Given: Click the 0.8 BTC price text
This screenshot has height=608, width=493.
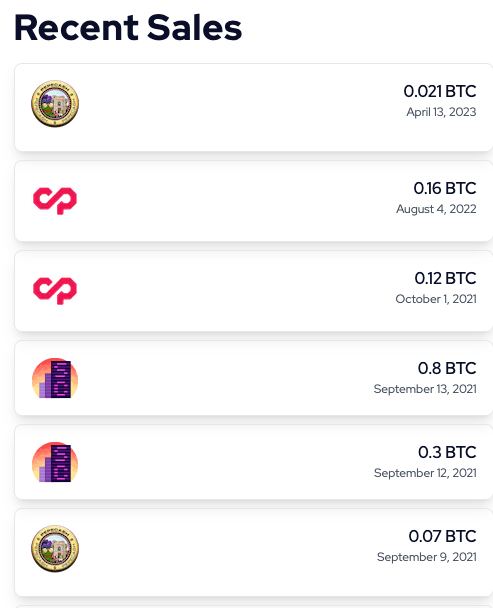Looking at the screenshot, I should (447, 368).
